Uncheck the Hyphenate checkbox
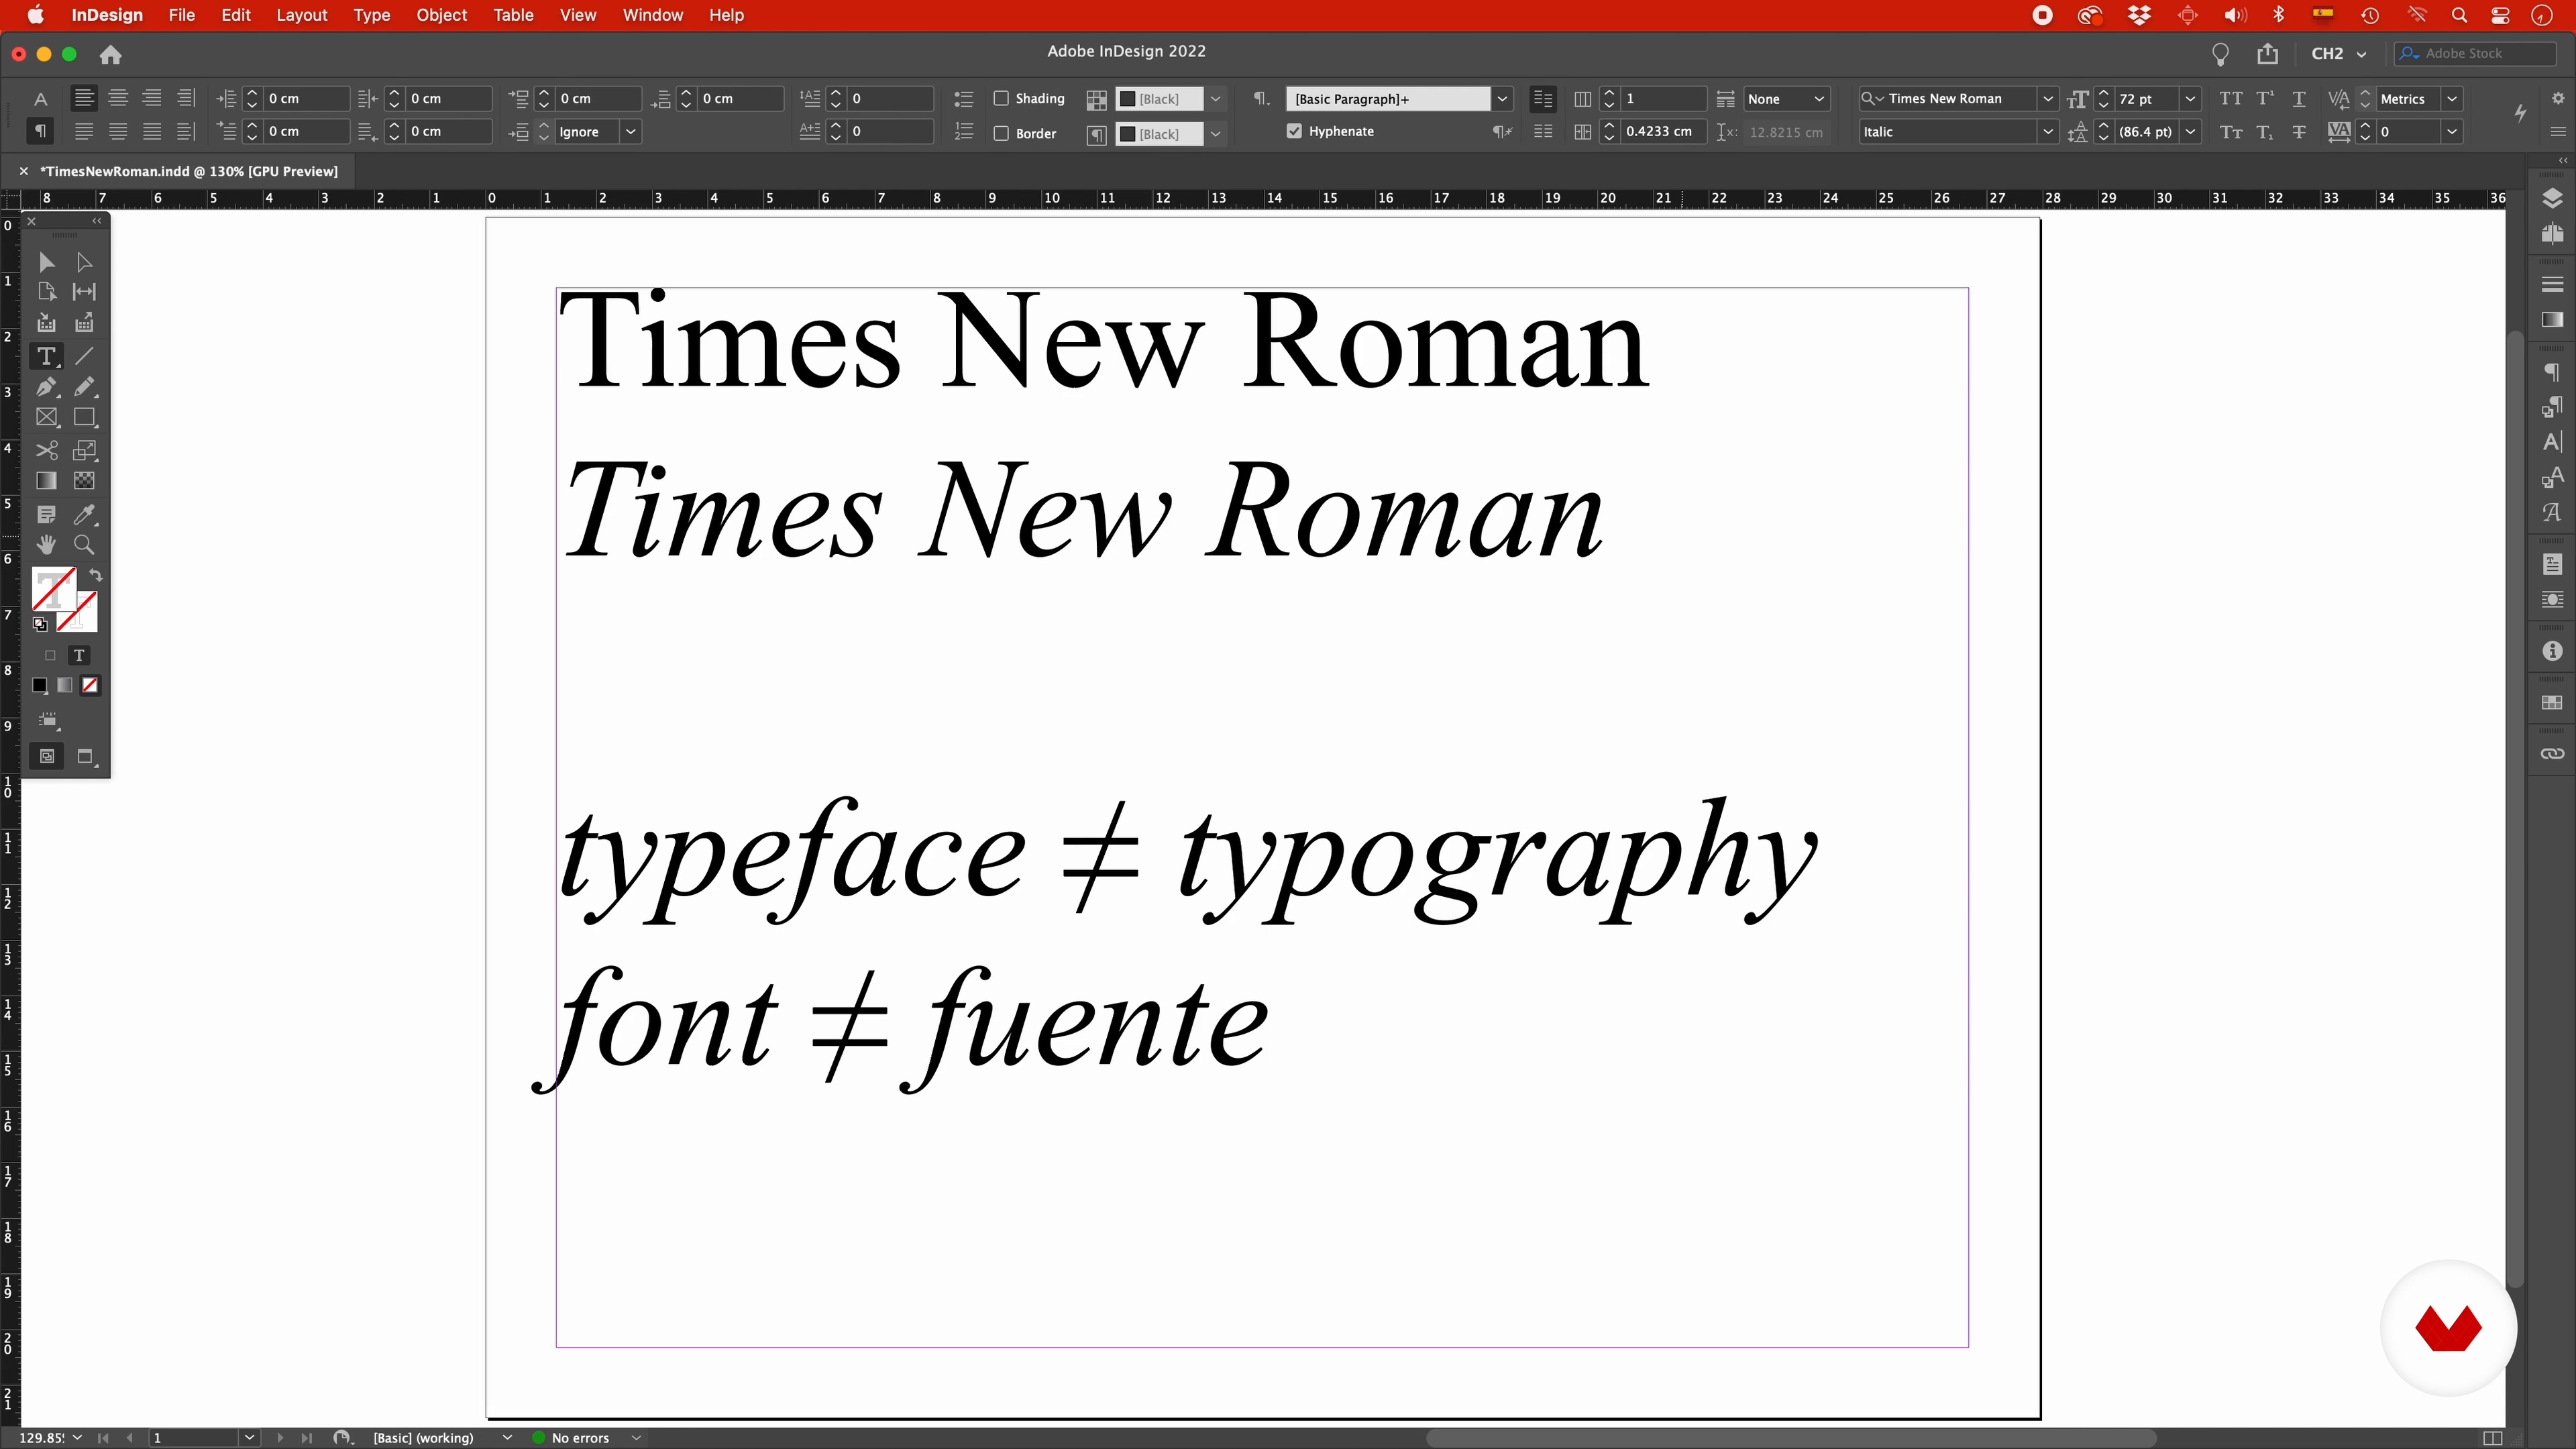The width and height of the screenshot is (2576, 1449). pyautogui.click(x=1294, y=131)
